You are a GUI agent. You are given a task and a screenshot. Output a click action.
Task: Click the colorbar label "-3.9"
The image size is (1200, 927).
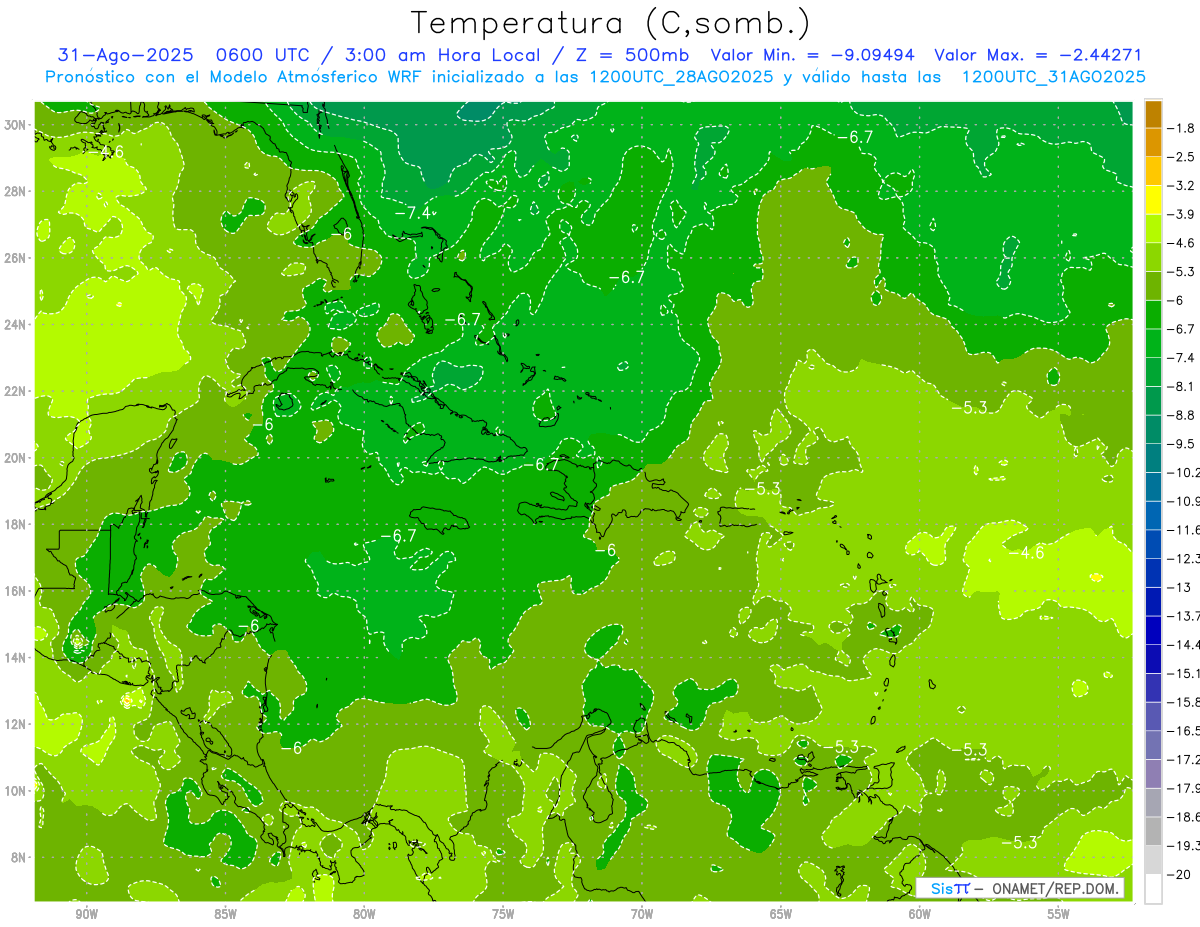pyautogui.click(x=1181, y=214)
